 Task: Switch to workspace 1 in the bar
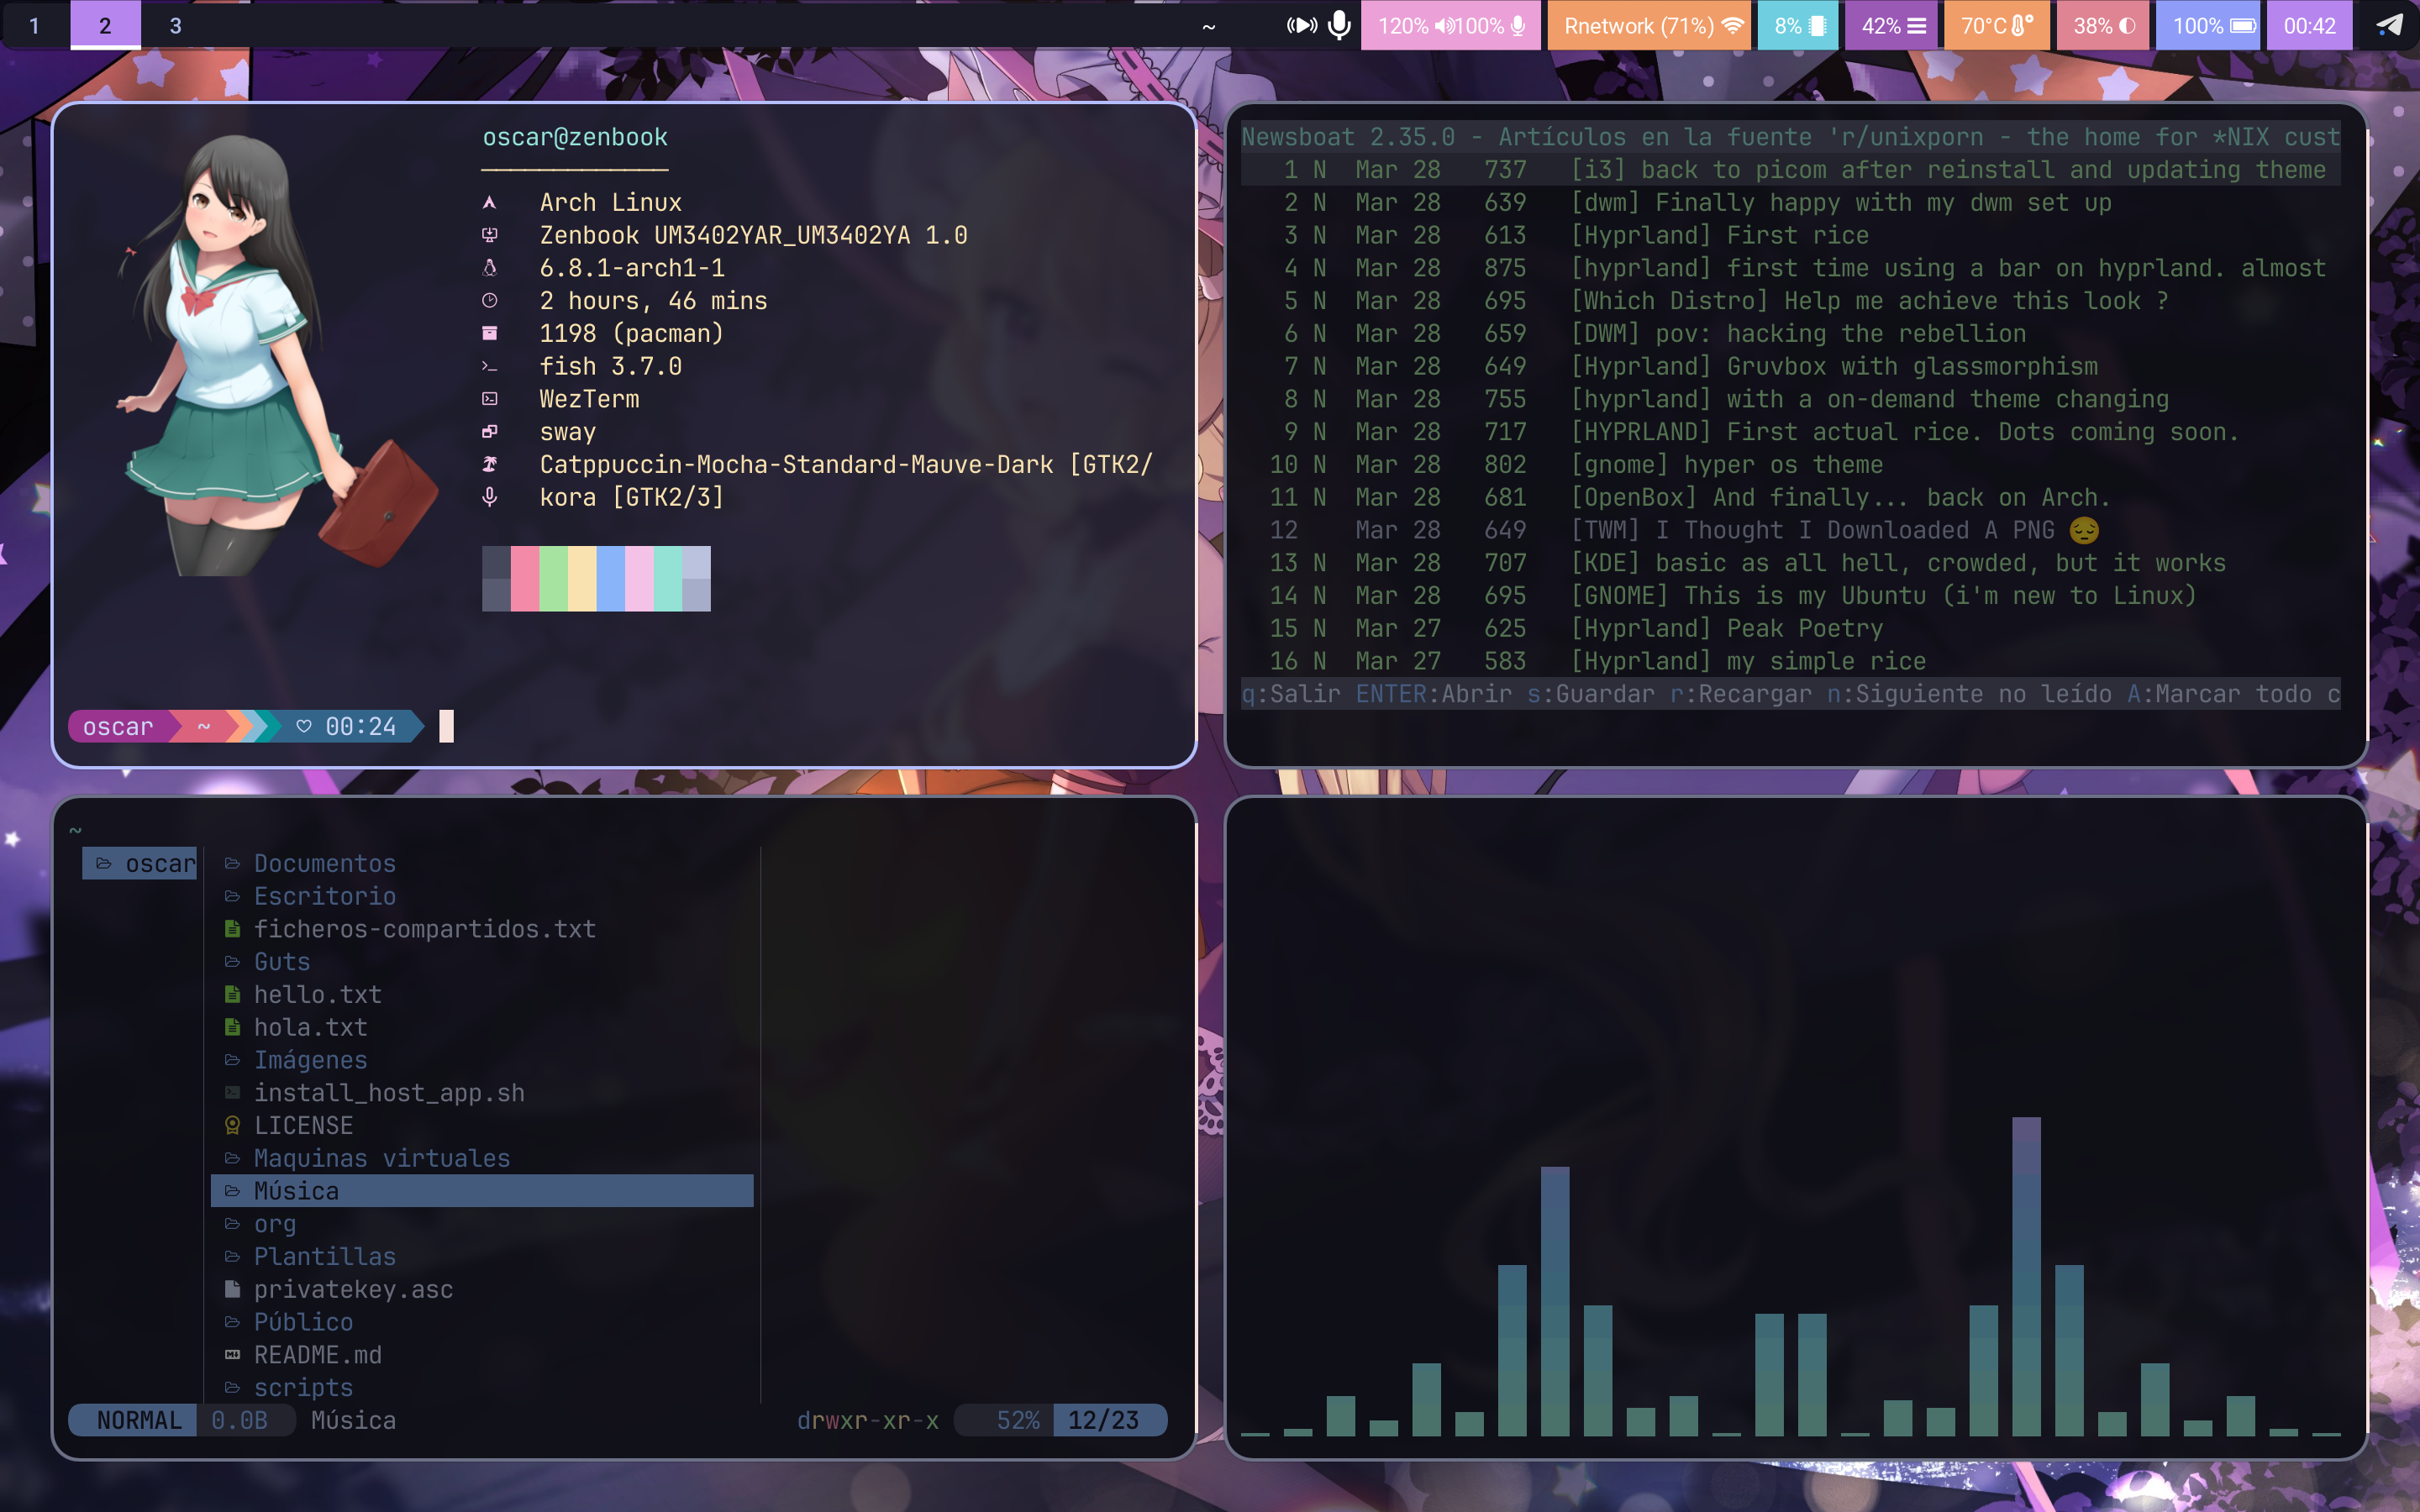(35, 25)
